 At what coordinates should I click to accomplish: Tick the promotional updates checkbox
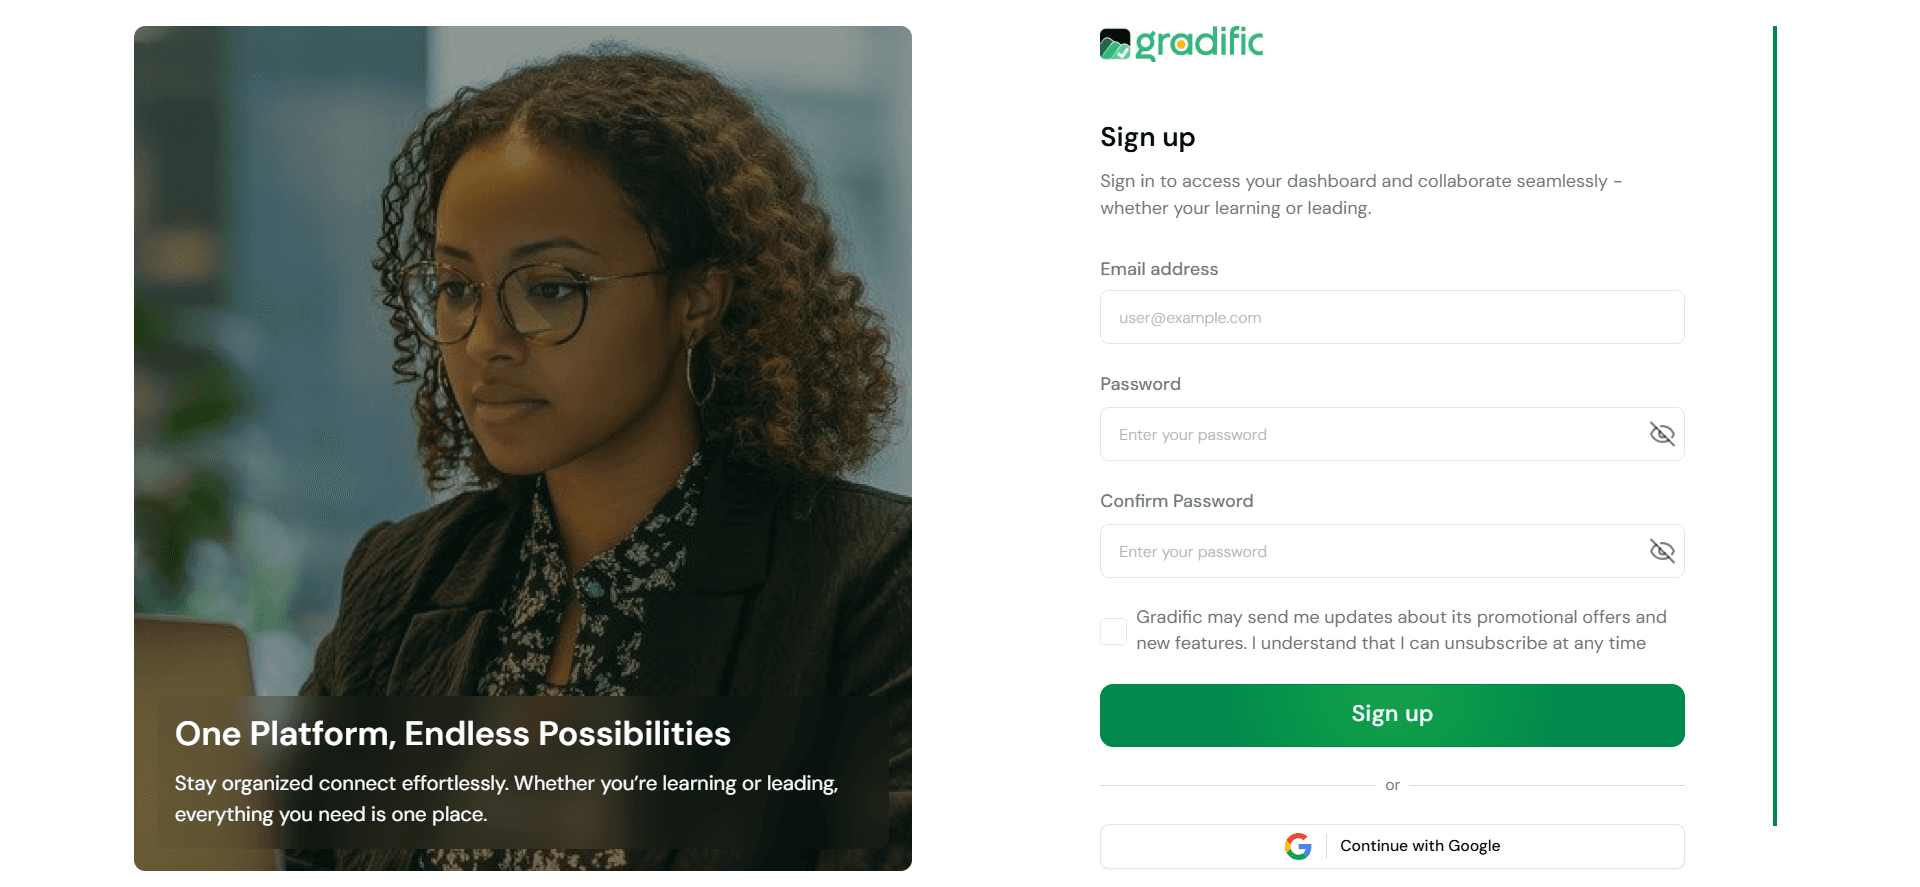(1113, 631)
